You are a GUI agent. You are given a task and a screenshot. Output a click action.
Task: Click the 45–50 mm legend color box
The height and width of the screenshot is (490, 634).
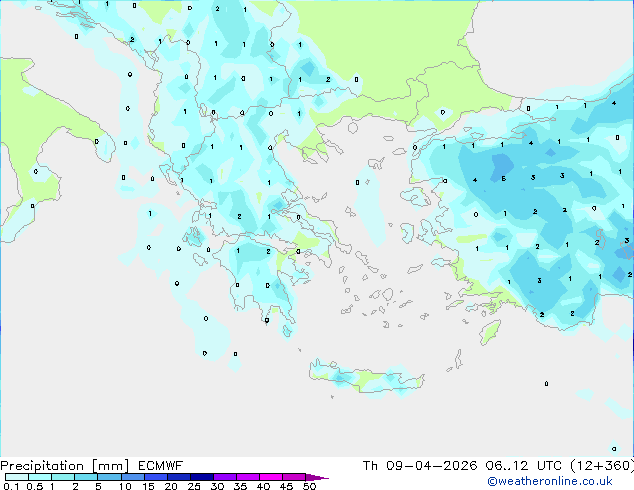tap(294, 477)
